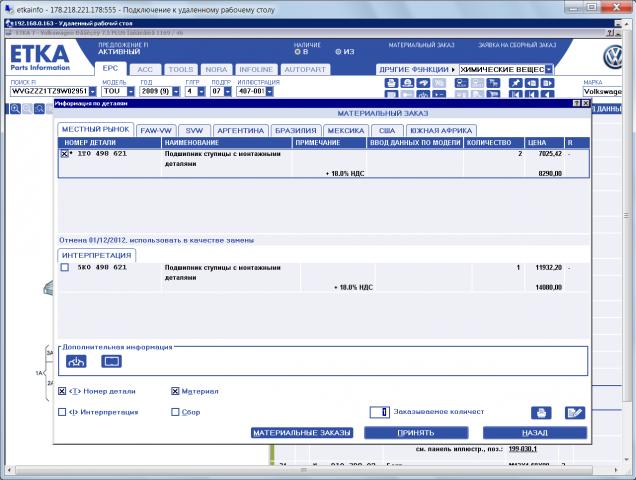Viewport: 636px width, 480px height.
Task: Enable the Интерпретация checkbox
Action: click(62, 412)
